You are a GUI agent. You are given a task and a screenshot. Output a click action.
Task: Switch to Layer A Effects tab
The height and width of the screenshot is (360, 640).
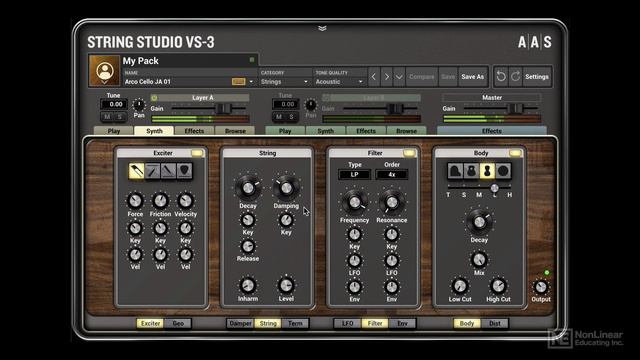pos(194,131)
